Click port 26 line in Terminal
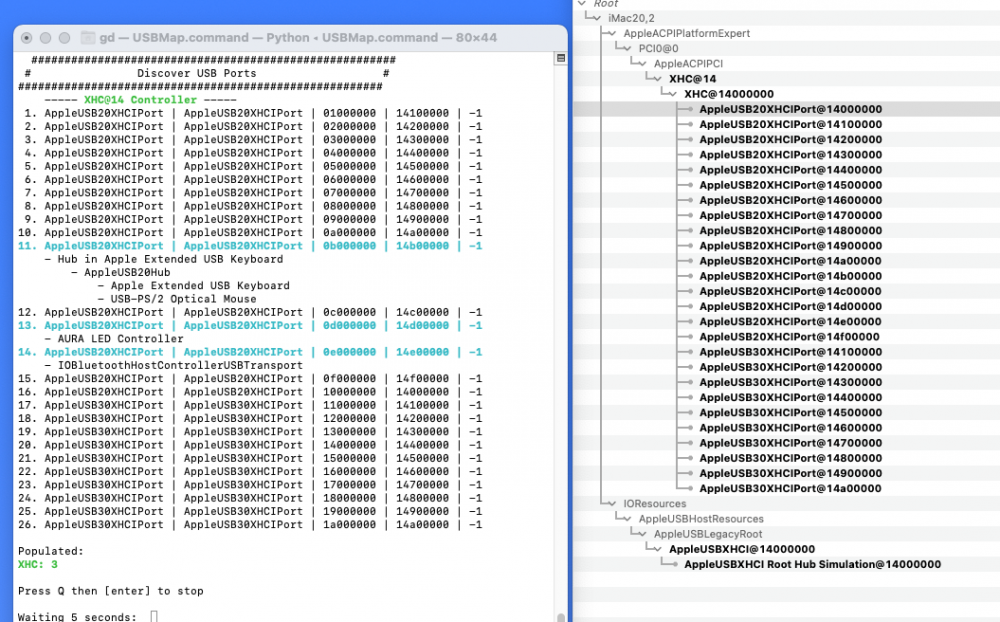 [x=250, y=524]
